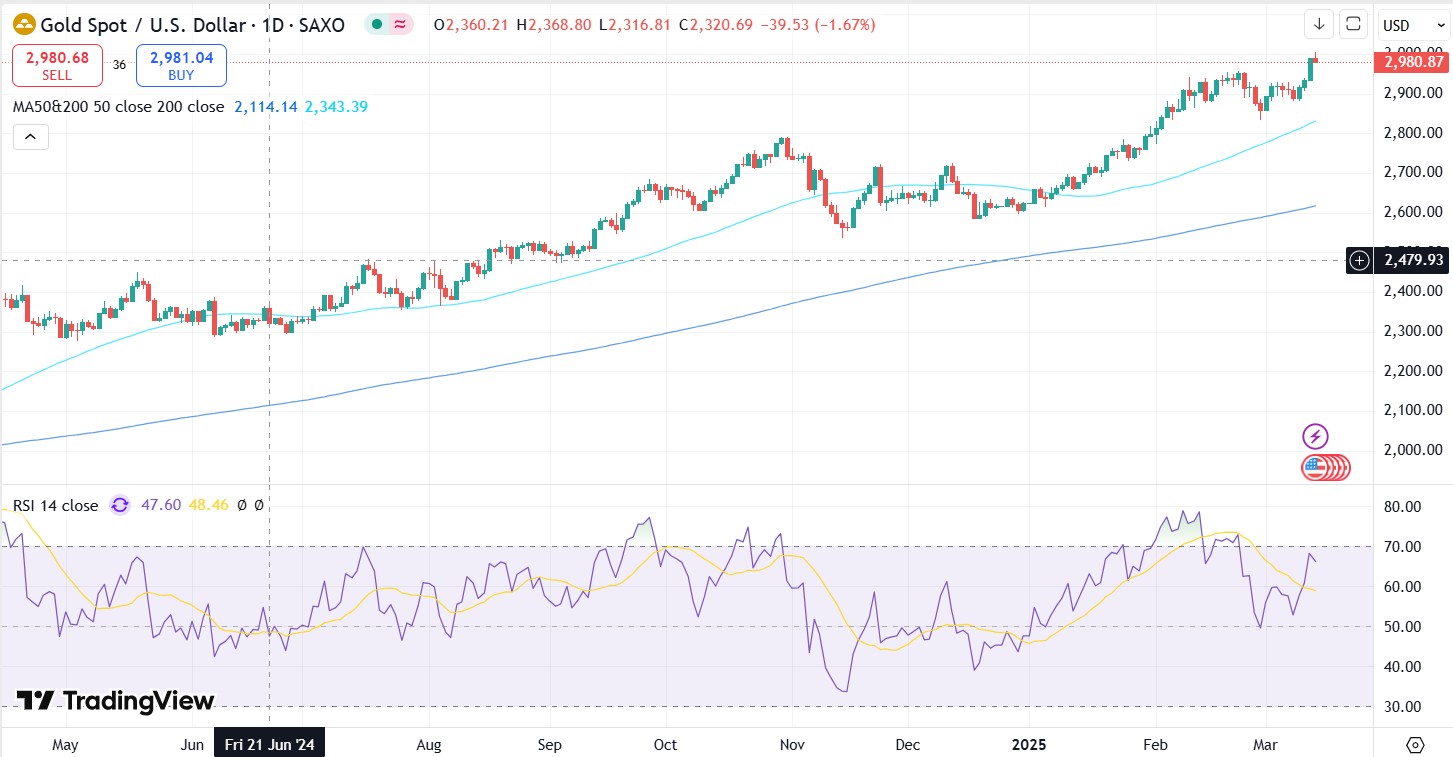Viewport: 1453px width, 757px height.
Task: Click the MA50&200 indicator legend label
Action: point(118,106)
